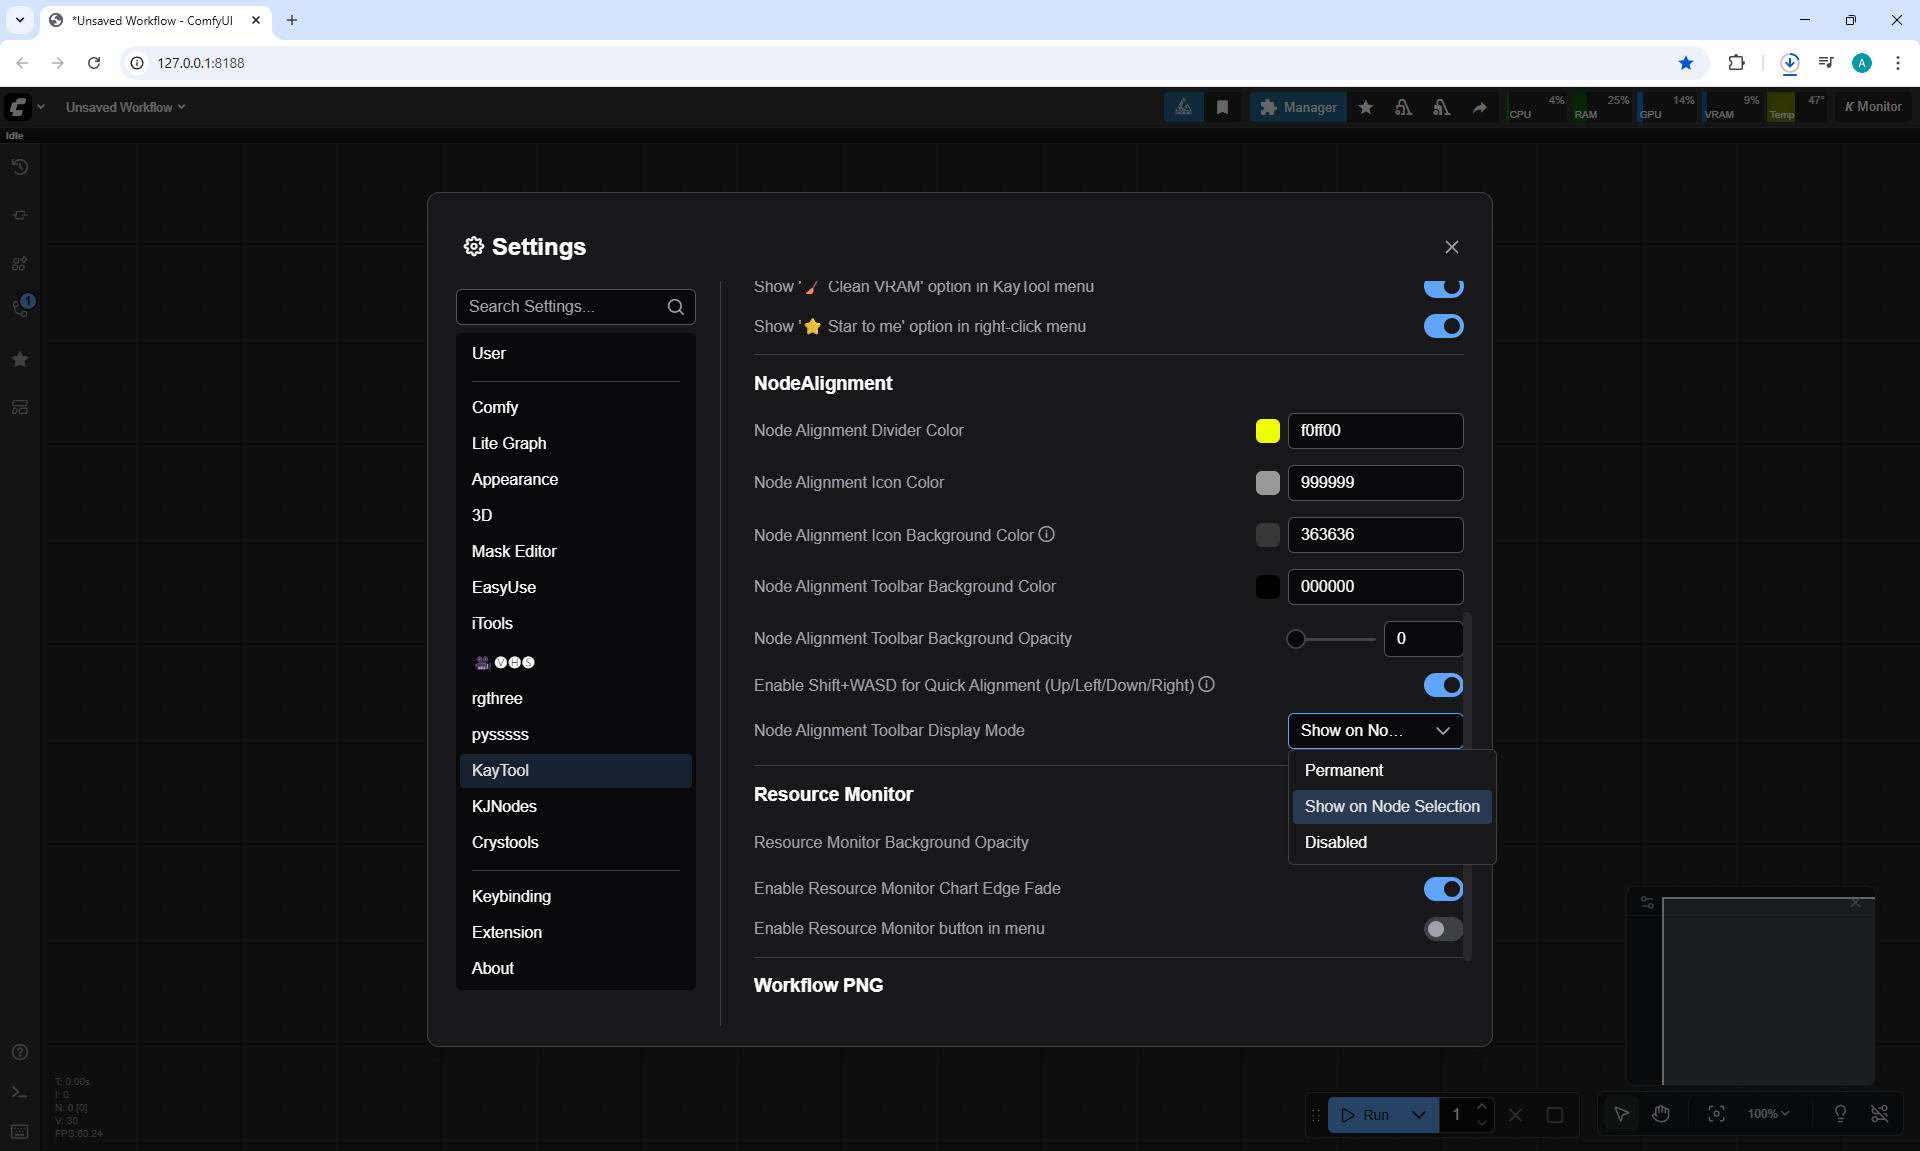Open the Manager button
Image resolution: width=1920 pixels, height=1151 pixels.
point(1298,107)
